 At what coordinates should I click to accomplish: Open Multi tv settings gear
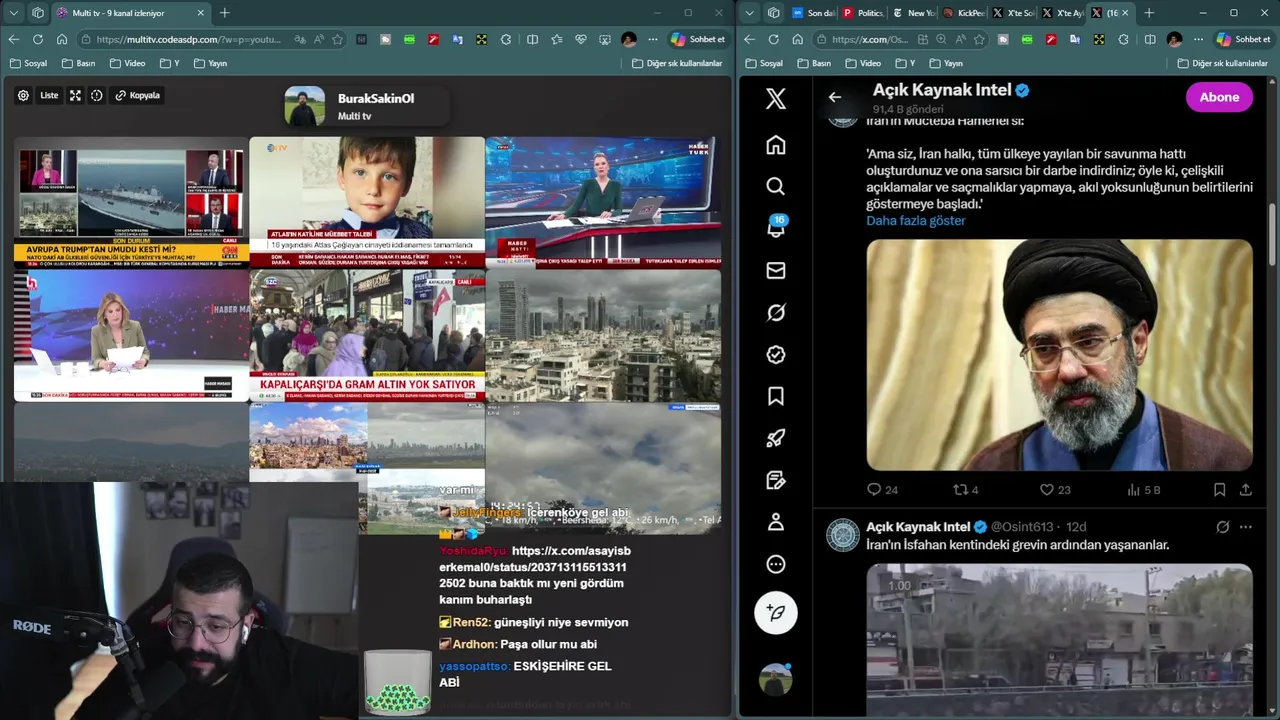[x=23, y=96]
